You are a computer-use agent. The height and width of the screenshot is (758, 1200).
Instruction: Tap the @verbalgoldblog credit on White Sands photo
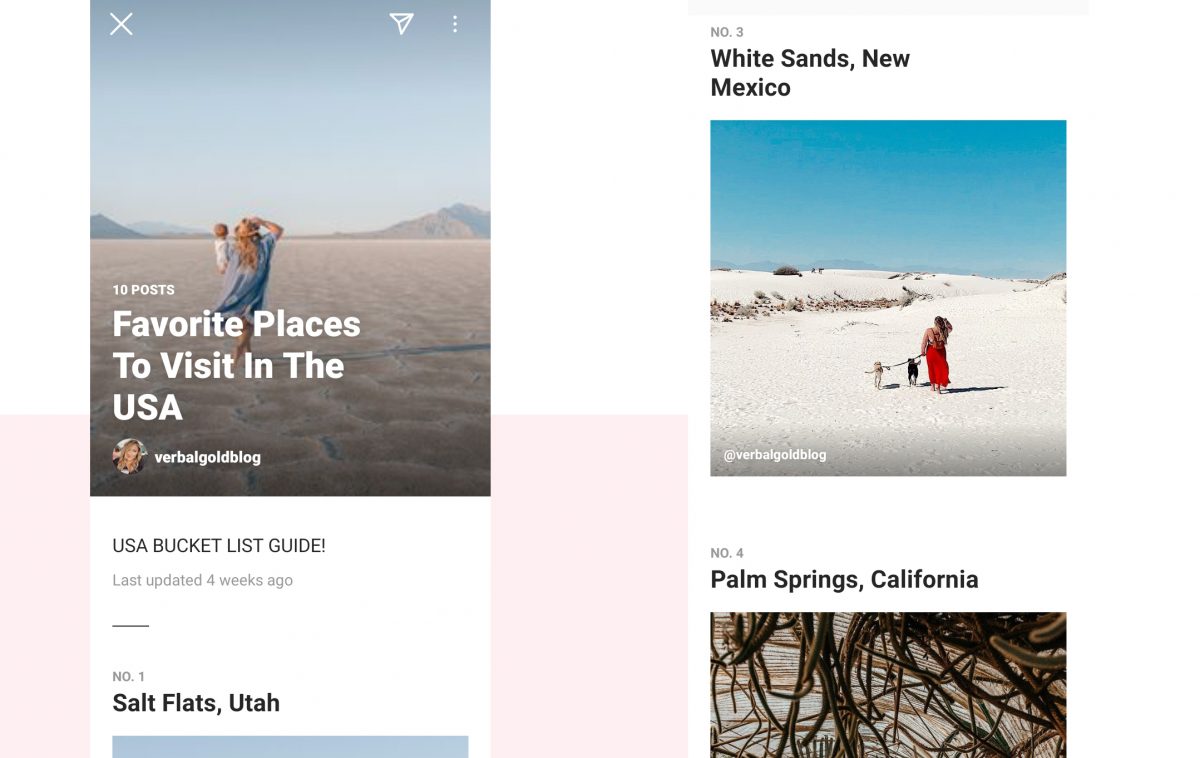tap(775, 455)
